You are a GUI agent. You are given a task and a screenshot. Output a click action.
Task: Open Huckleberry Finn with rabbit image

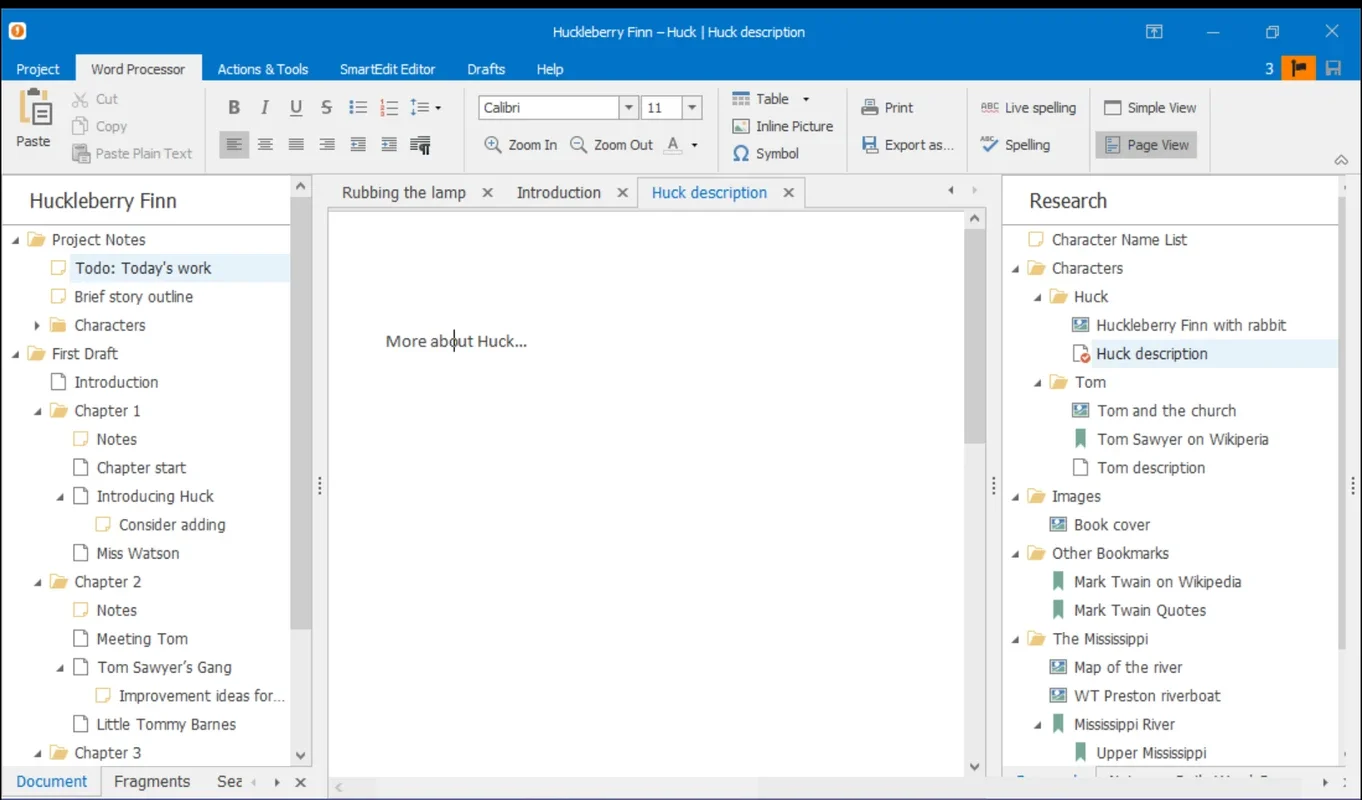1190,325
